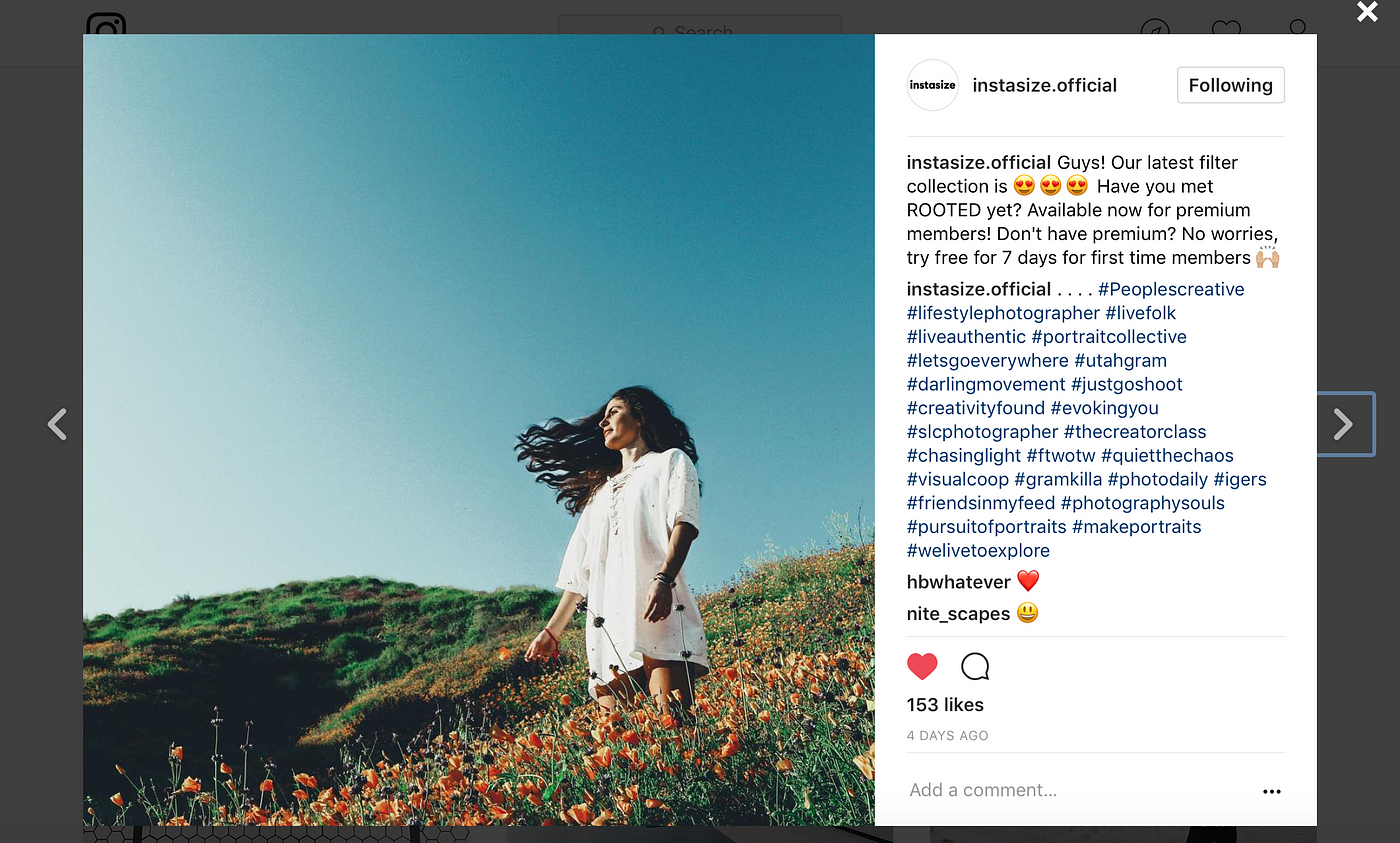The width and height of the screenshot is (1400, 843).
Task: Open the #igers hashtag
Action: pyautogui.click(x=1240, y=479)
